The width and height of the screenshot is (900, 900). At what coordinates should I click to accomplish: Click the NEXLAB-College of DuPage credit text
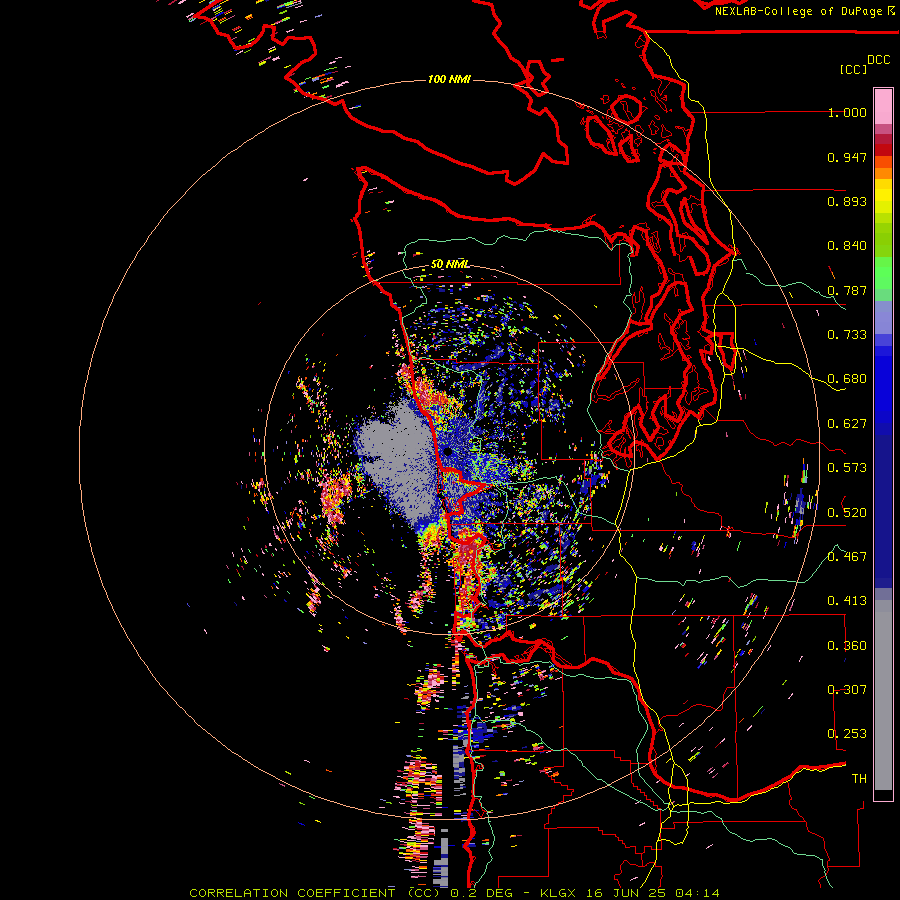[x=797, y=11]
